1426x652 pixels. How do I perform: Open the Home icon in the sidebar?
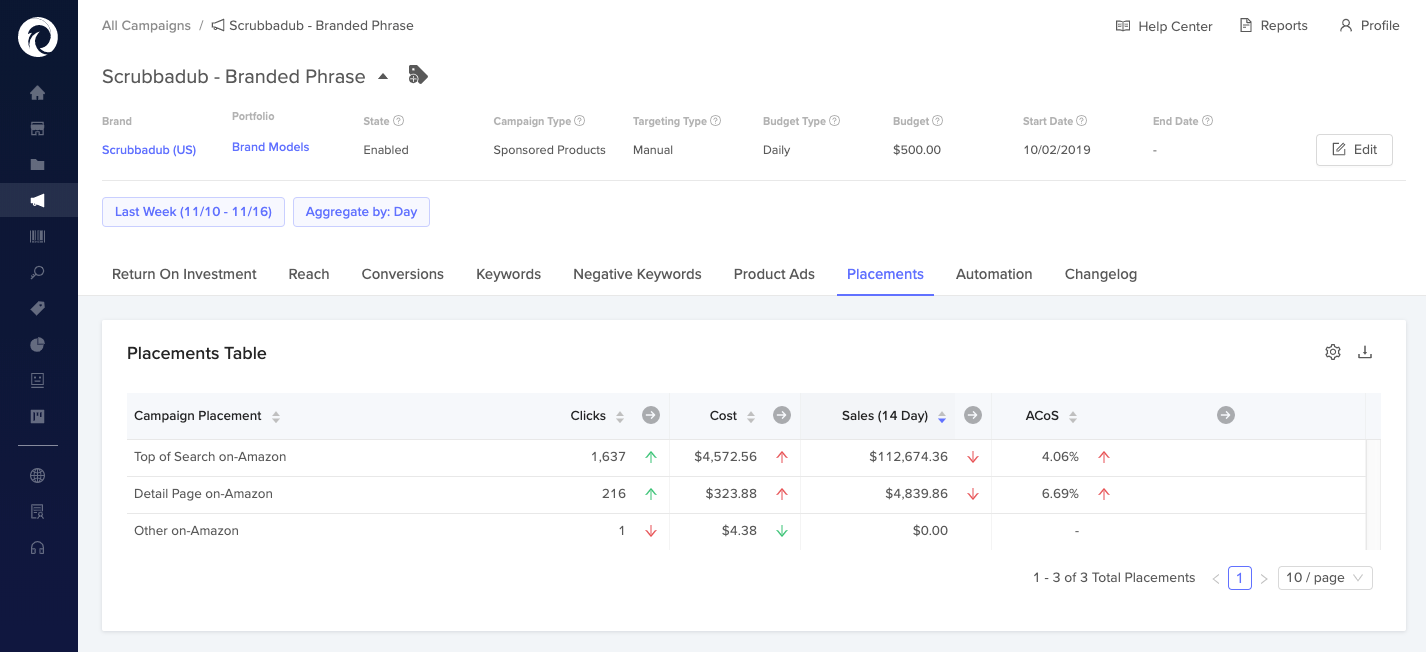click(38, 93)
